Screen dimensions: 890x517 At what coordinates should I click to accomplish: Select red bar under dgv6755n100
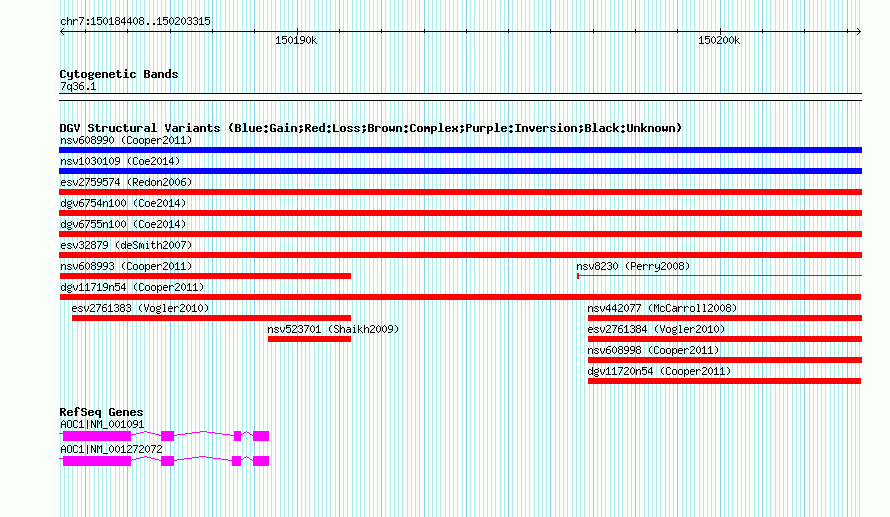(460, 234)
